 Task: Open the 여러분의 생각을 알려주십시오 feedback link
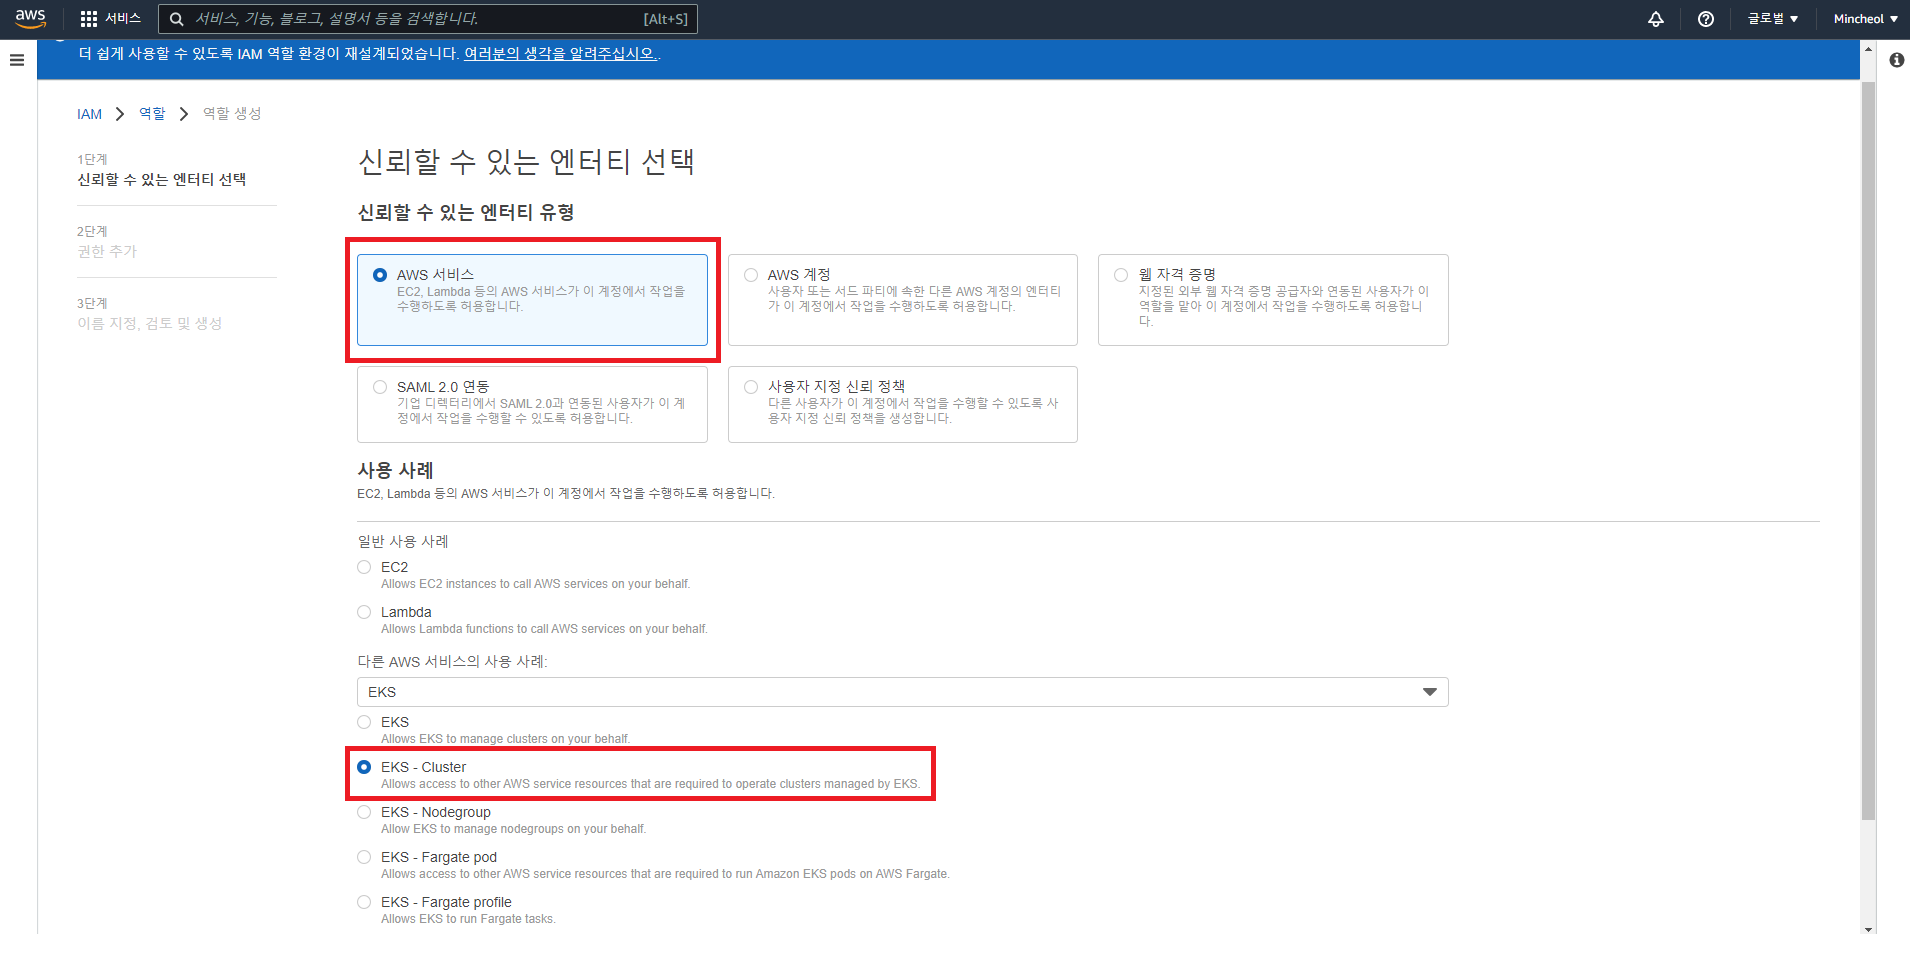click(x=560, y=54)
